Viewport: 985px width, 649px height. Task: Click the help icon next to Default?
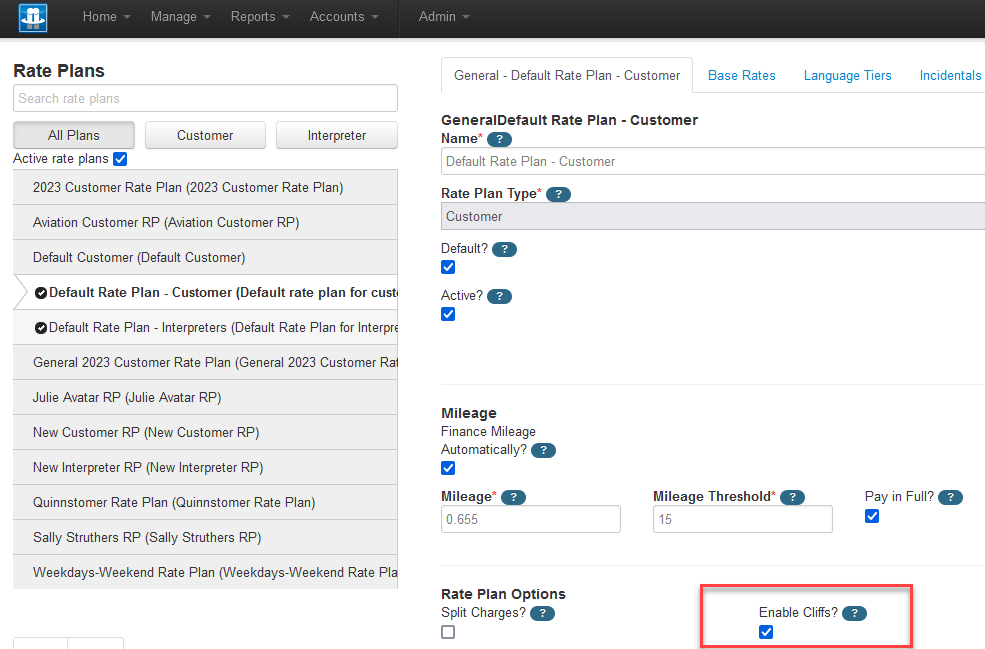pyautogui.click(x=504, y=249)
